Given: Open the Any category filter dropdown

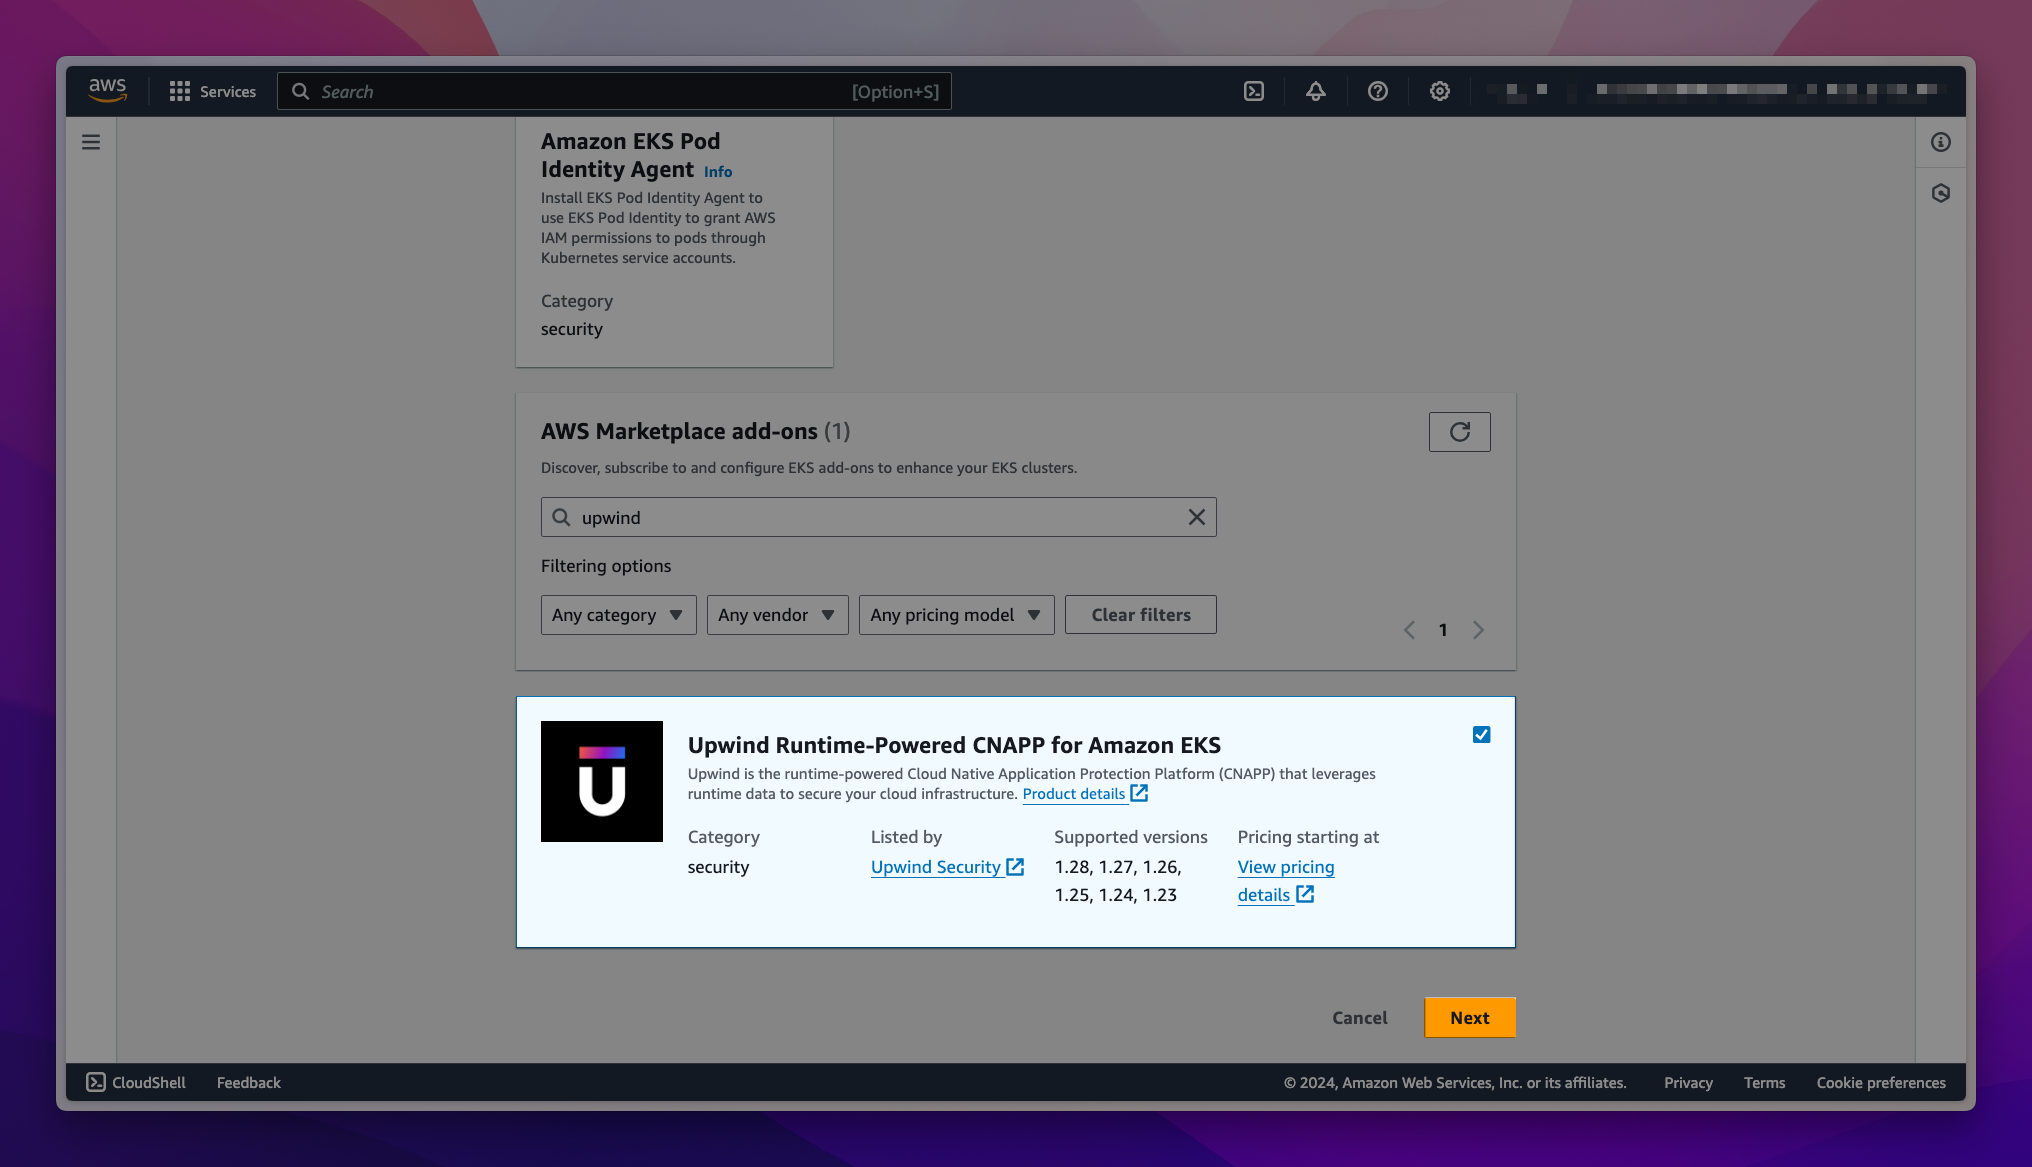Looking at the screenshot, I should point(618,615).
